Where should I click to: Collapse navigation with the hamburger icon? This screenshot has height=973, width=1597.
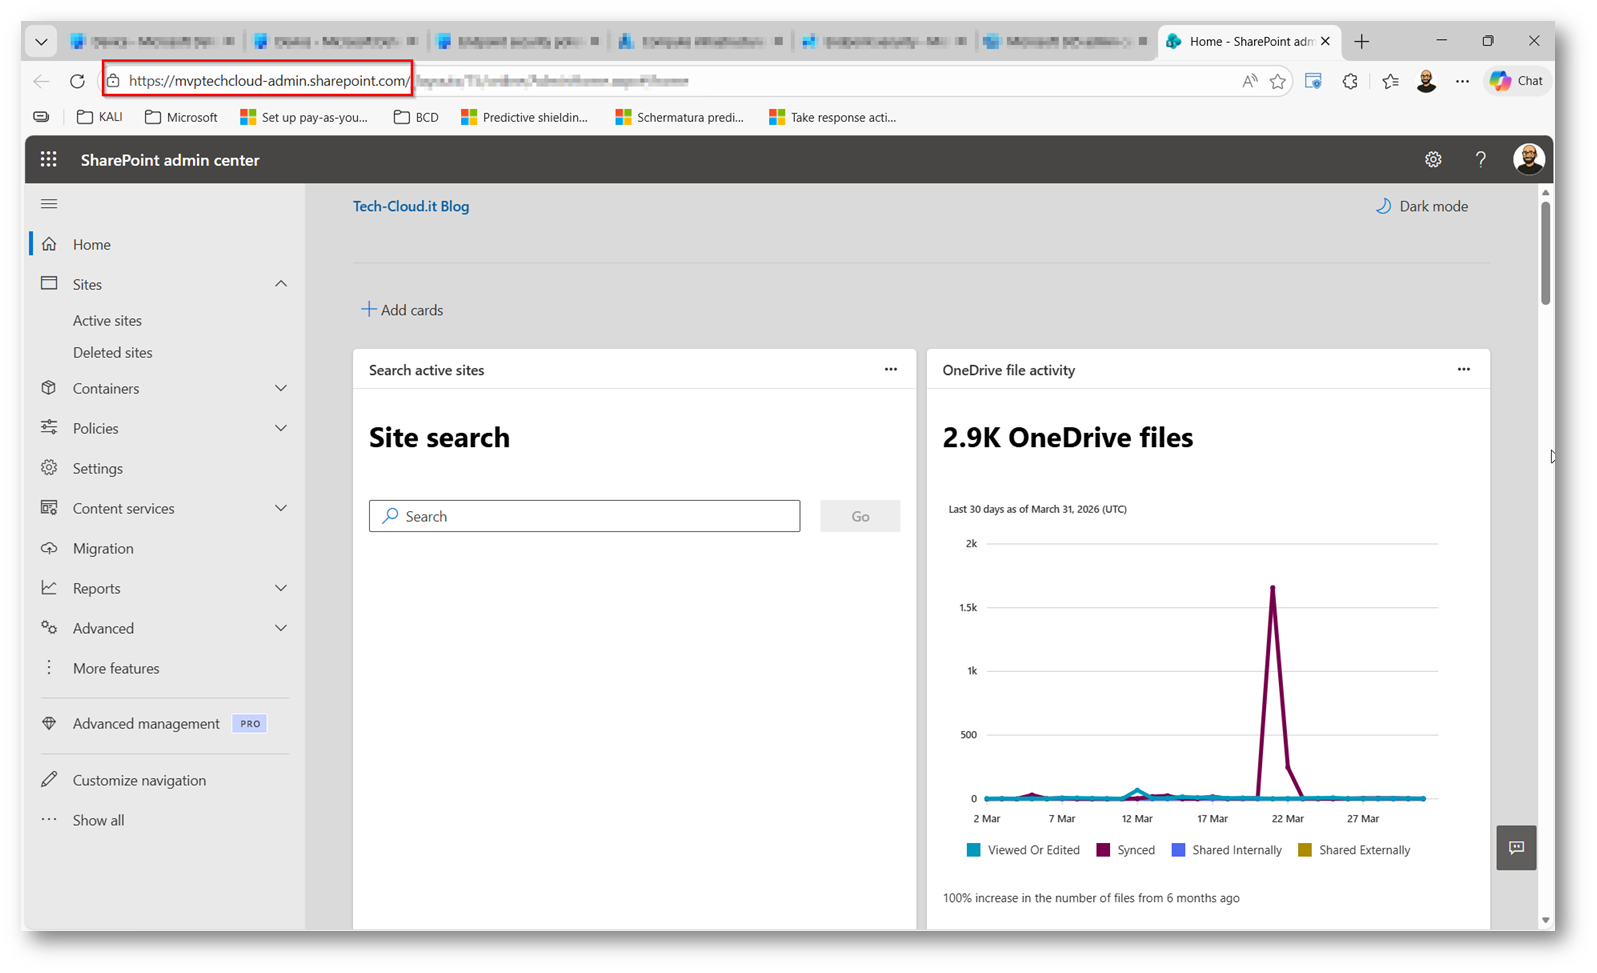[x=49, y=204]
